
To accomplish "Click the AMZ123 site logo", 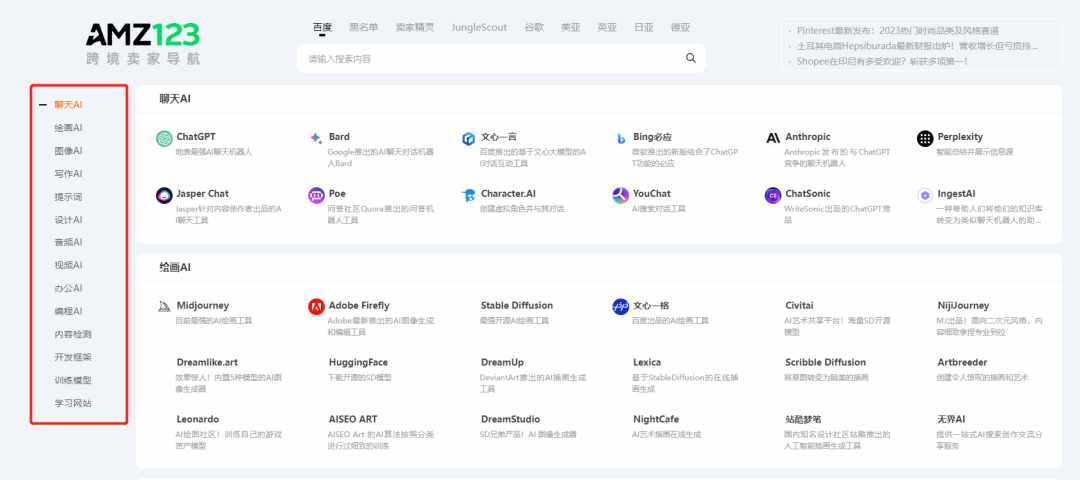I will coord(143,43).
